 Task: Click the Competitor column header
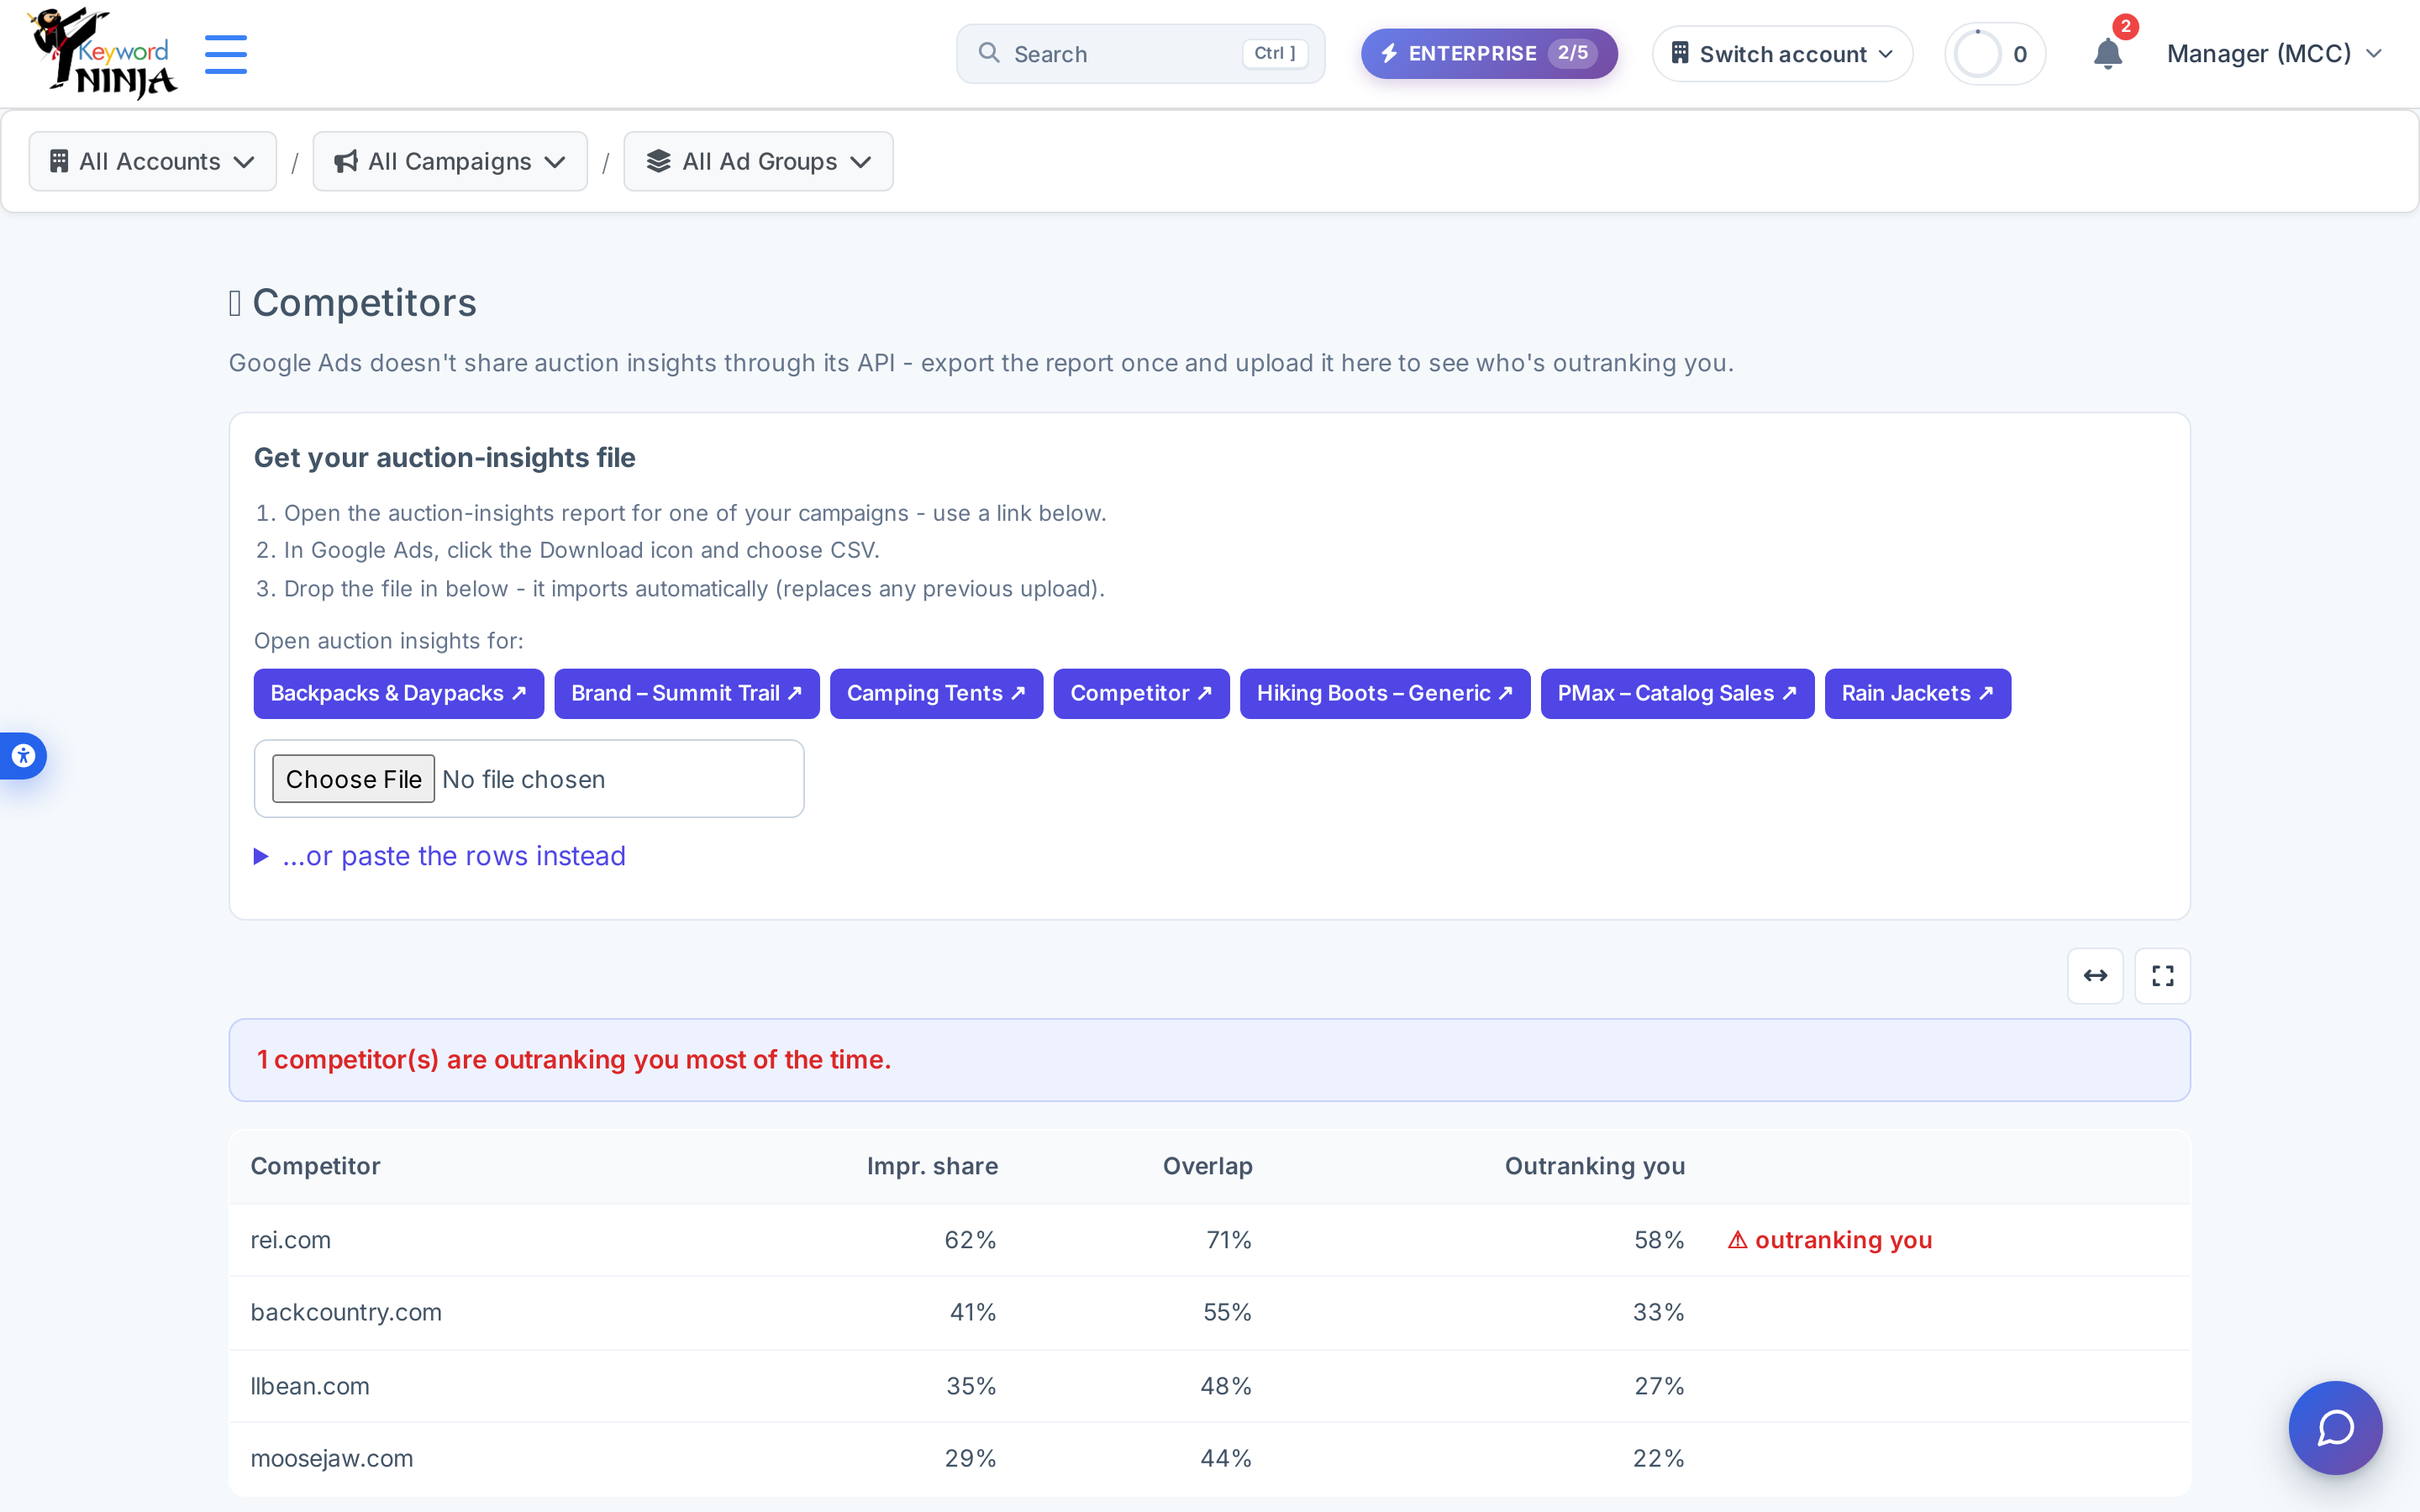(315, 1166)
